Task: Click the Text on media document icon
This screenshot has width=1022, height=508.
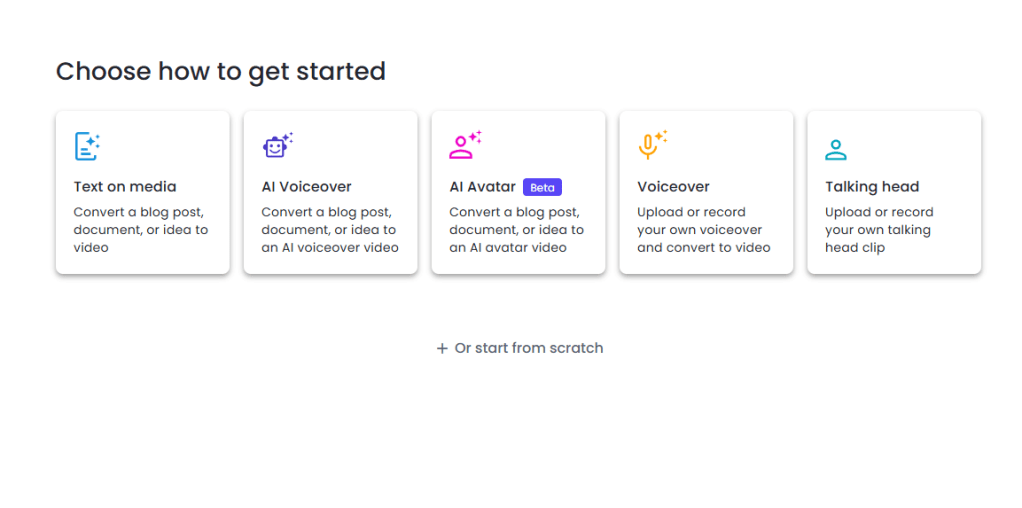Action: tap(87, 147)
